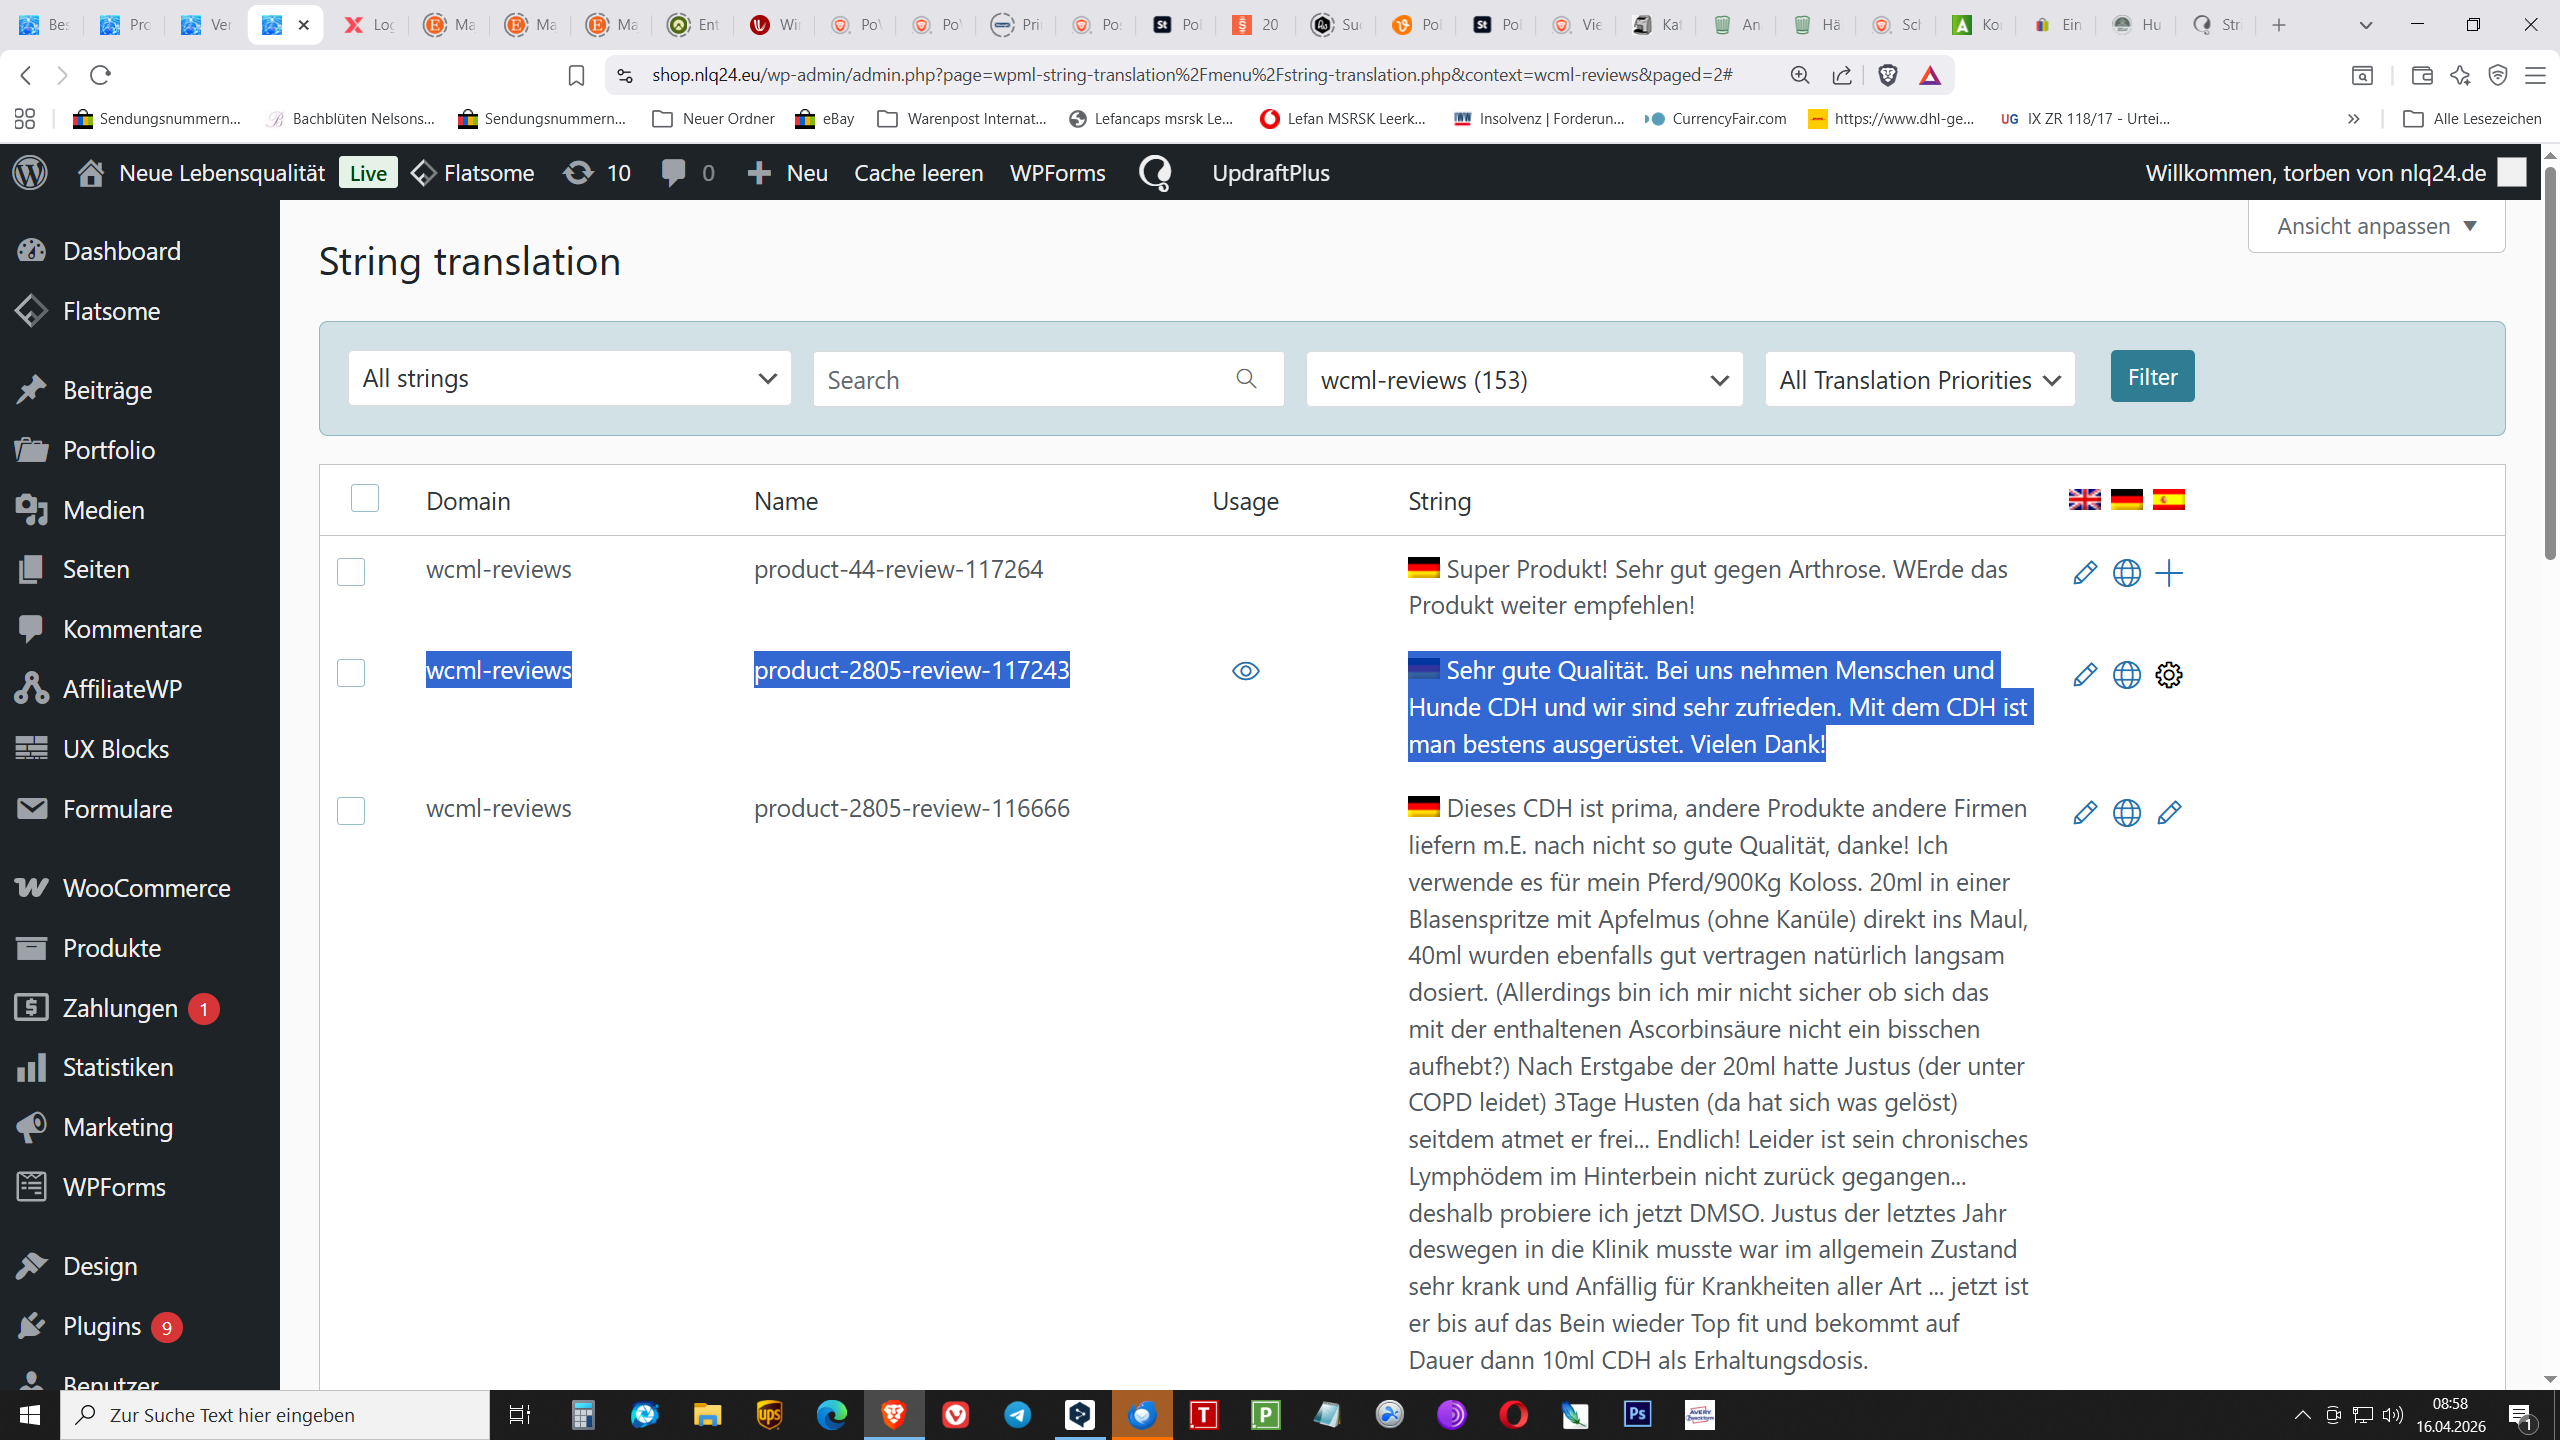
Task: Open WooCommerce in the sidebar menu
Action: tap(146, 888)
